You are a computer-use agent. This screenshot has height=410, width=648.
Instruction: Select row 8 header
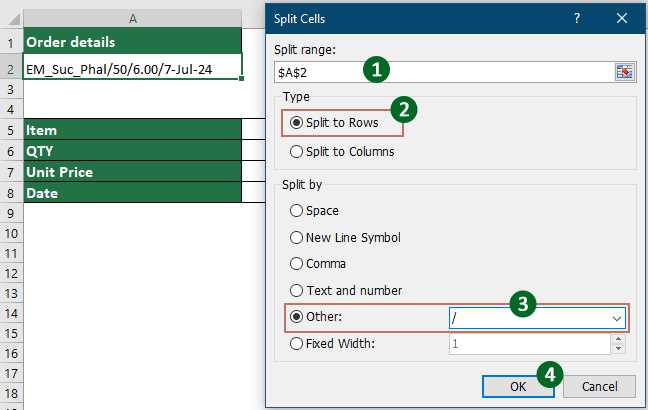point(12,193)
